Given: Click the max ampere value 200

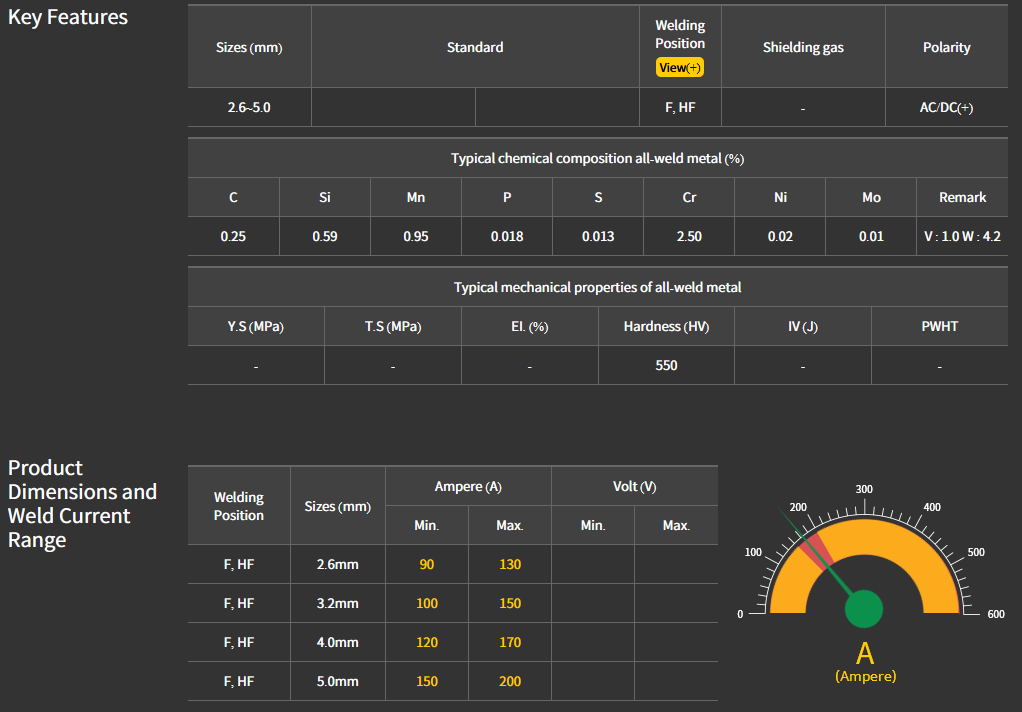Looking at the screenshot, I should pyautogui.click(x=510, y=681).
